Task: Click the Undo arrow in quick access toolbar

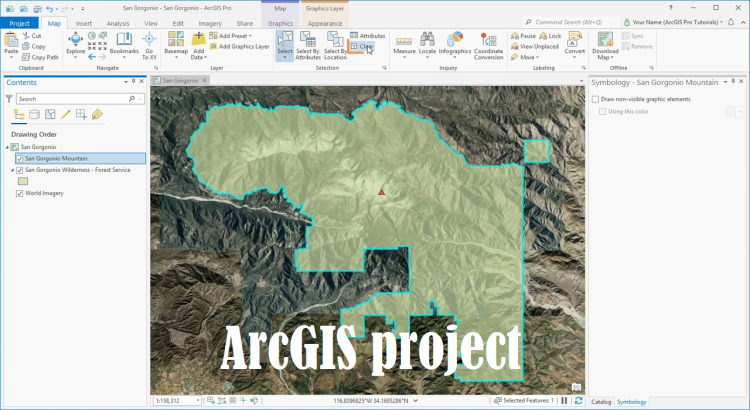Action: click(x=49, y=9)
